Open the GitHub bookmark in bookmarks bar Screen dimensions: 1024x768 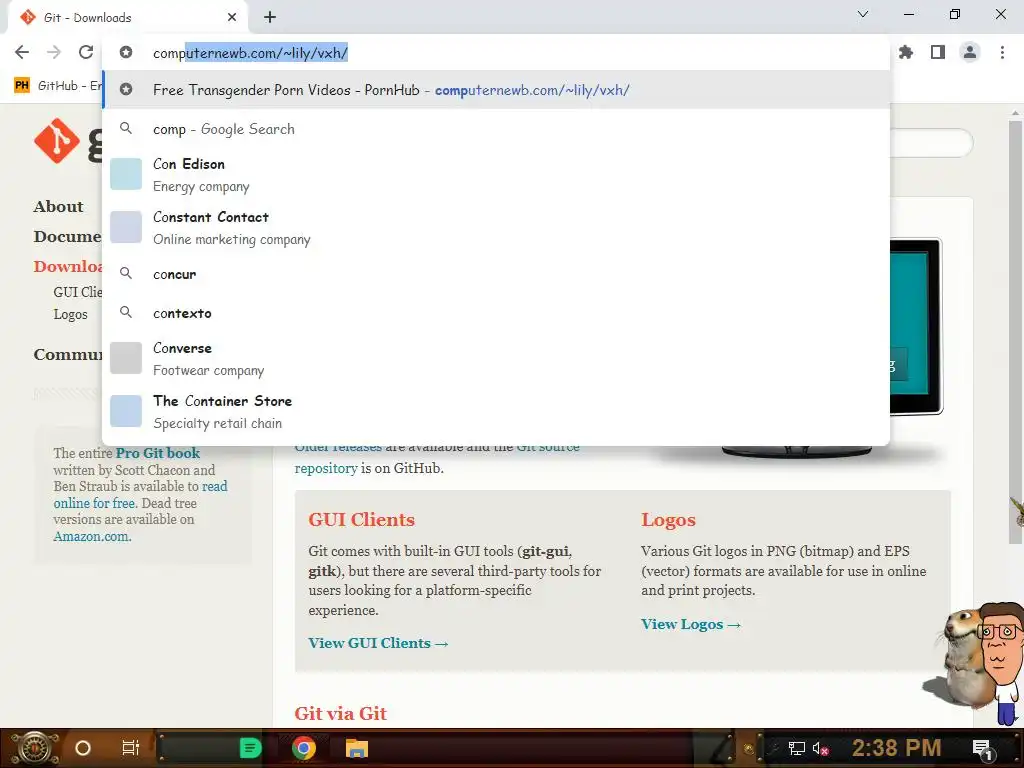[x=57, y=86]
